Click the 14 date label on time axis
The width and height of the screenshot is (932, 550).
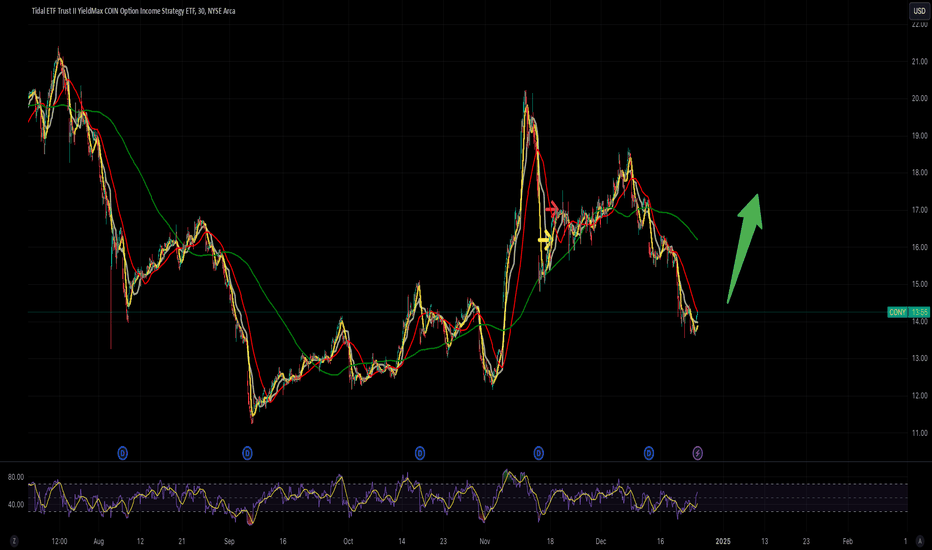[x=402, y=541]
